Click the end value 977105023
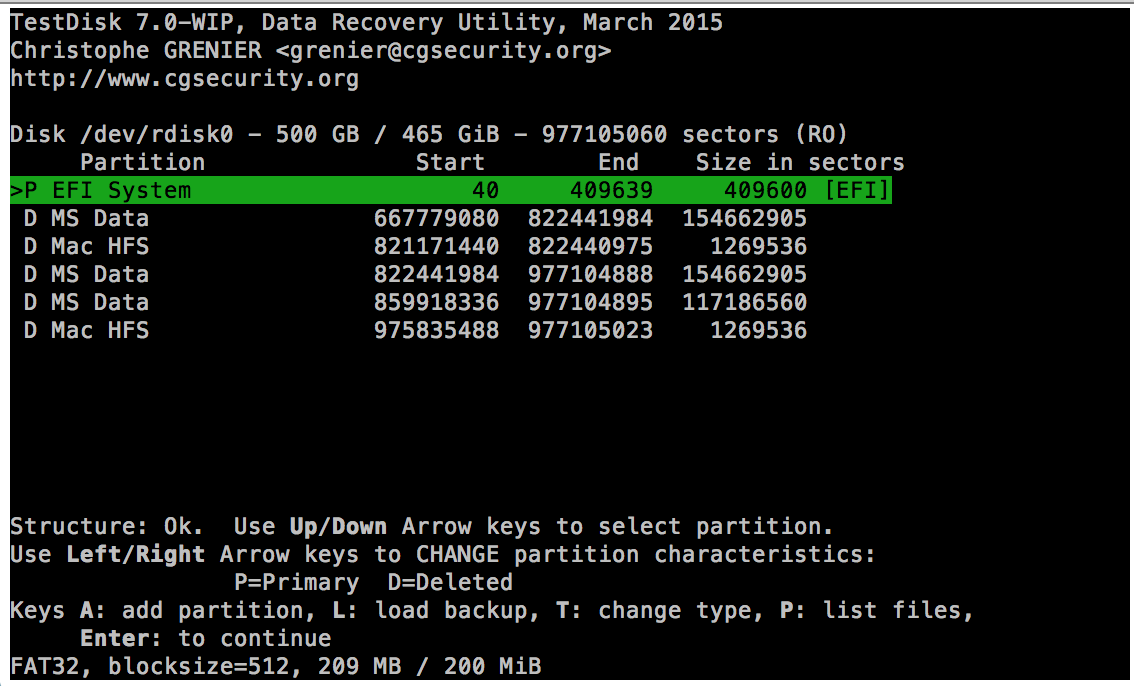 (x=590, y=330)
